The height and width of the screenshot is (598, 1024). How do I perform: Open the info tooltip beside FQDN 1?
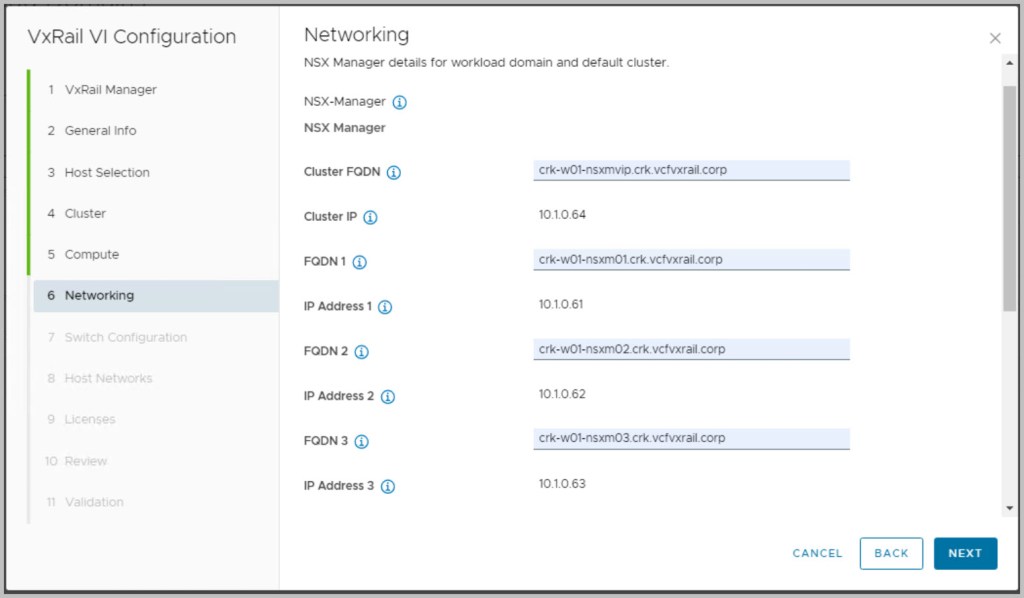click(360, 262)
